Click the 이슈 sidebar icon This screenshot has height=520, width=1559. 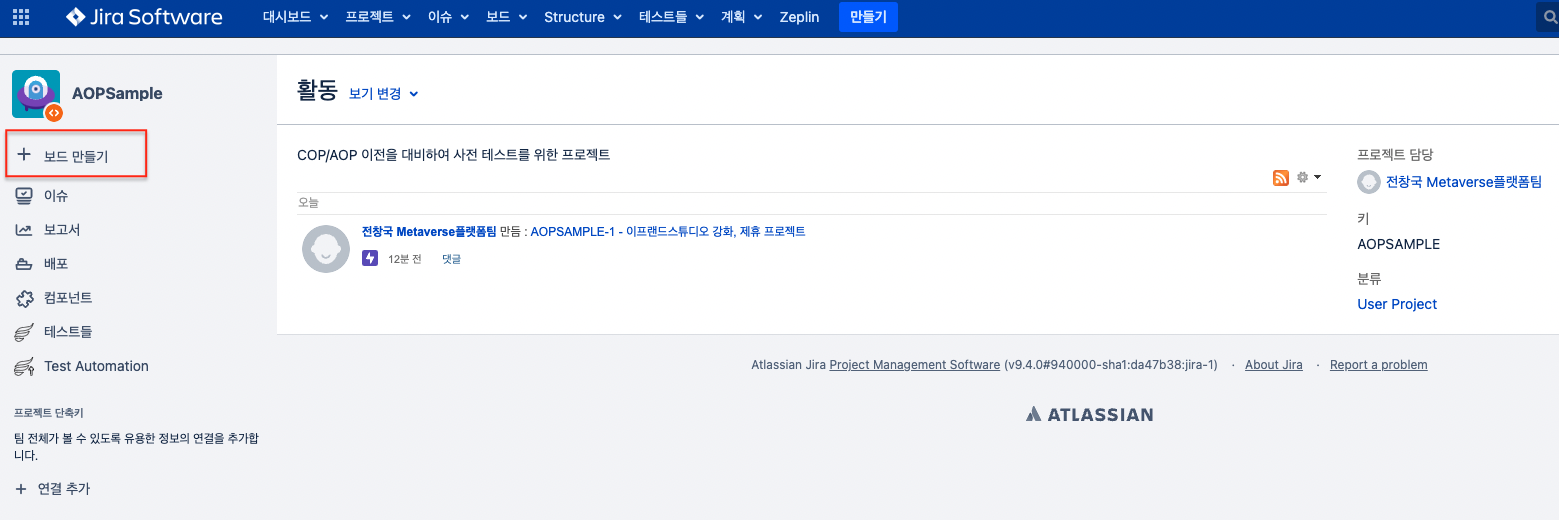pyautogui.click(x=25, y=196)
